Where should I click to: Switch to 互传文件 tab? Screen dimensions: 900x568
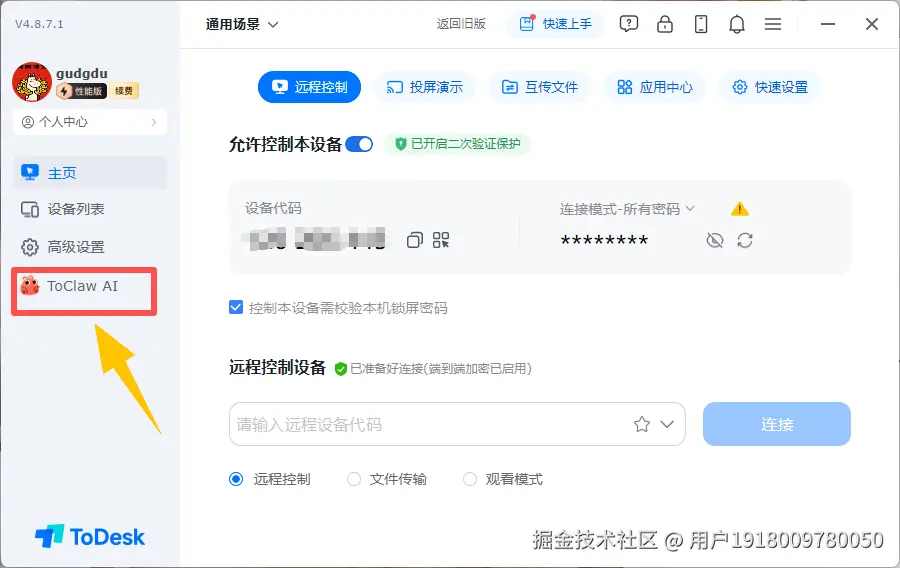coord(540,87)
